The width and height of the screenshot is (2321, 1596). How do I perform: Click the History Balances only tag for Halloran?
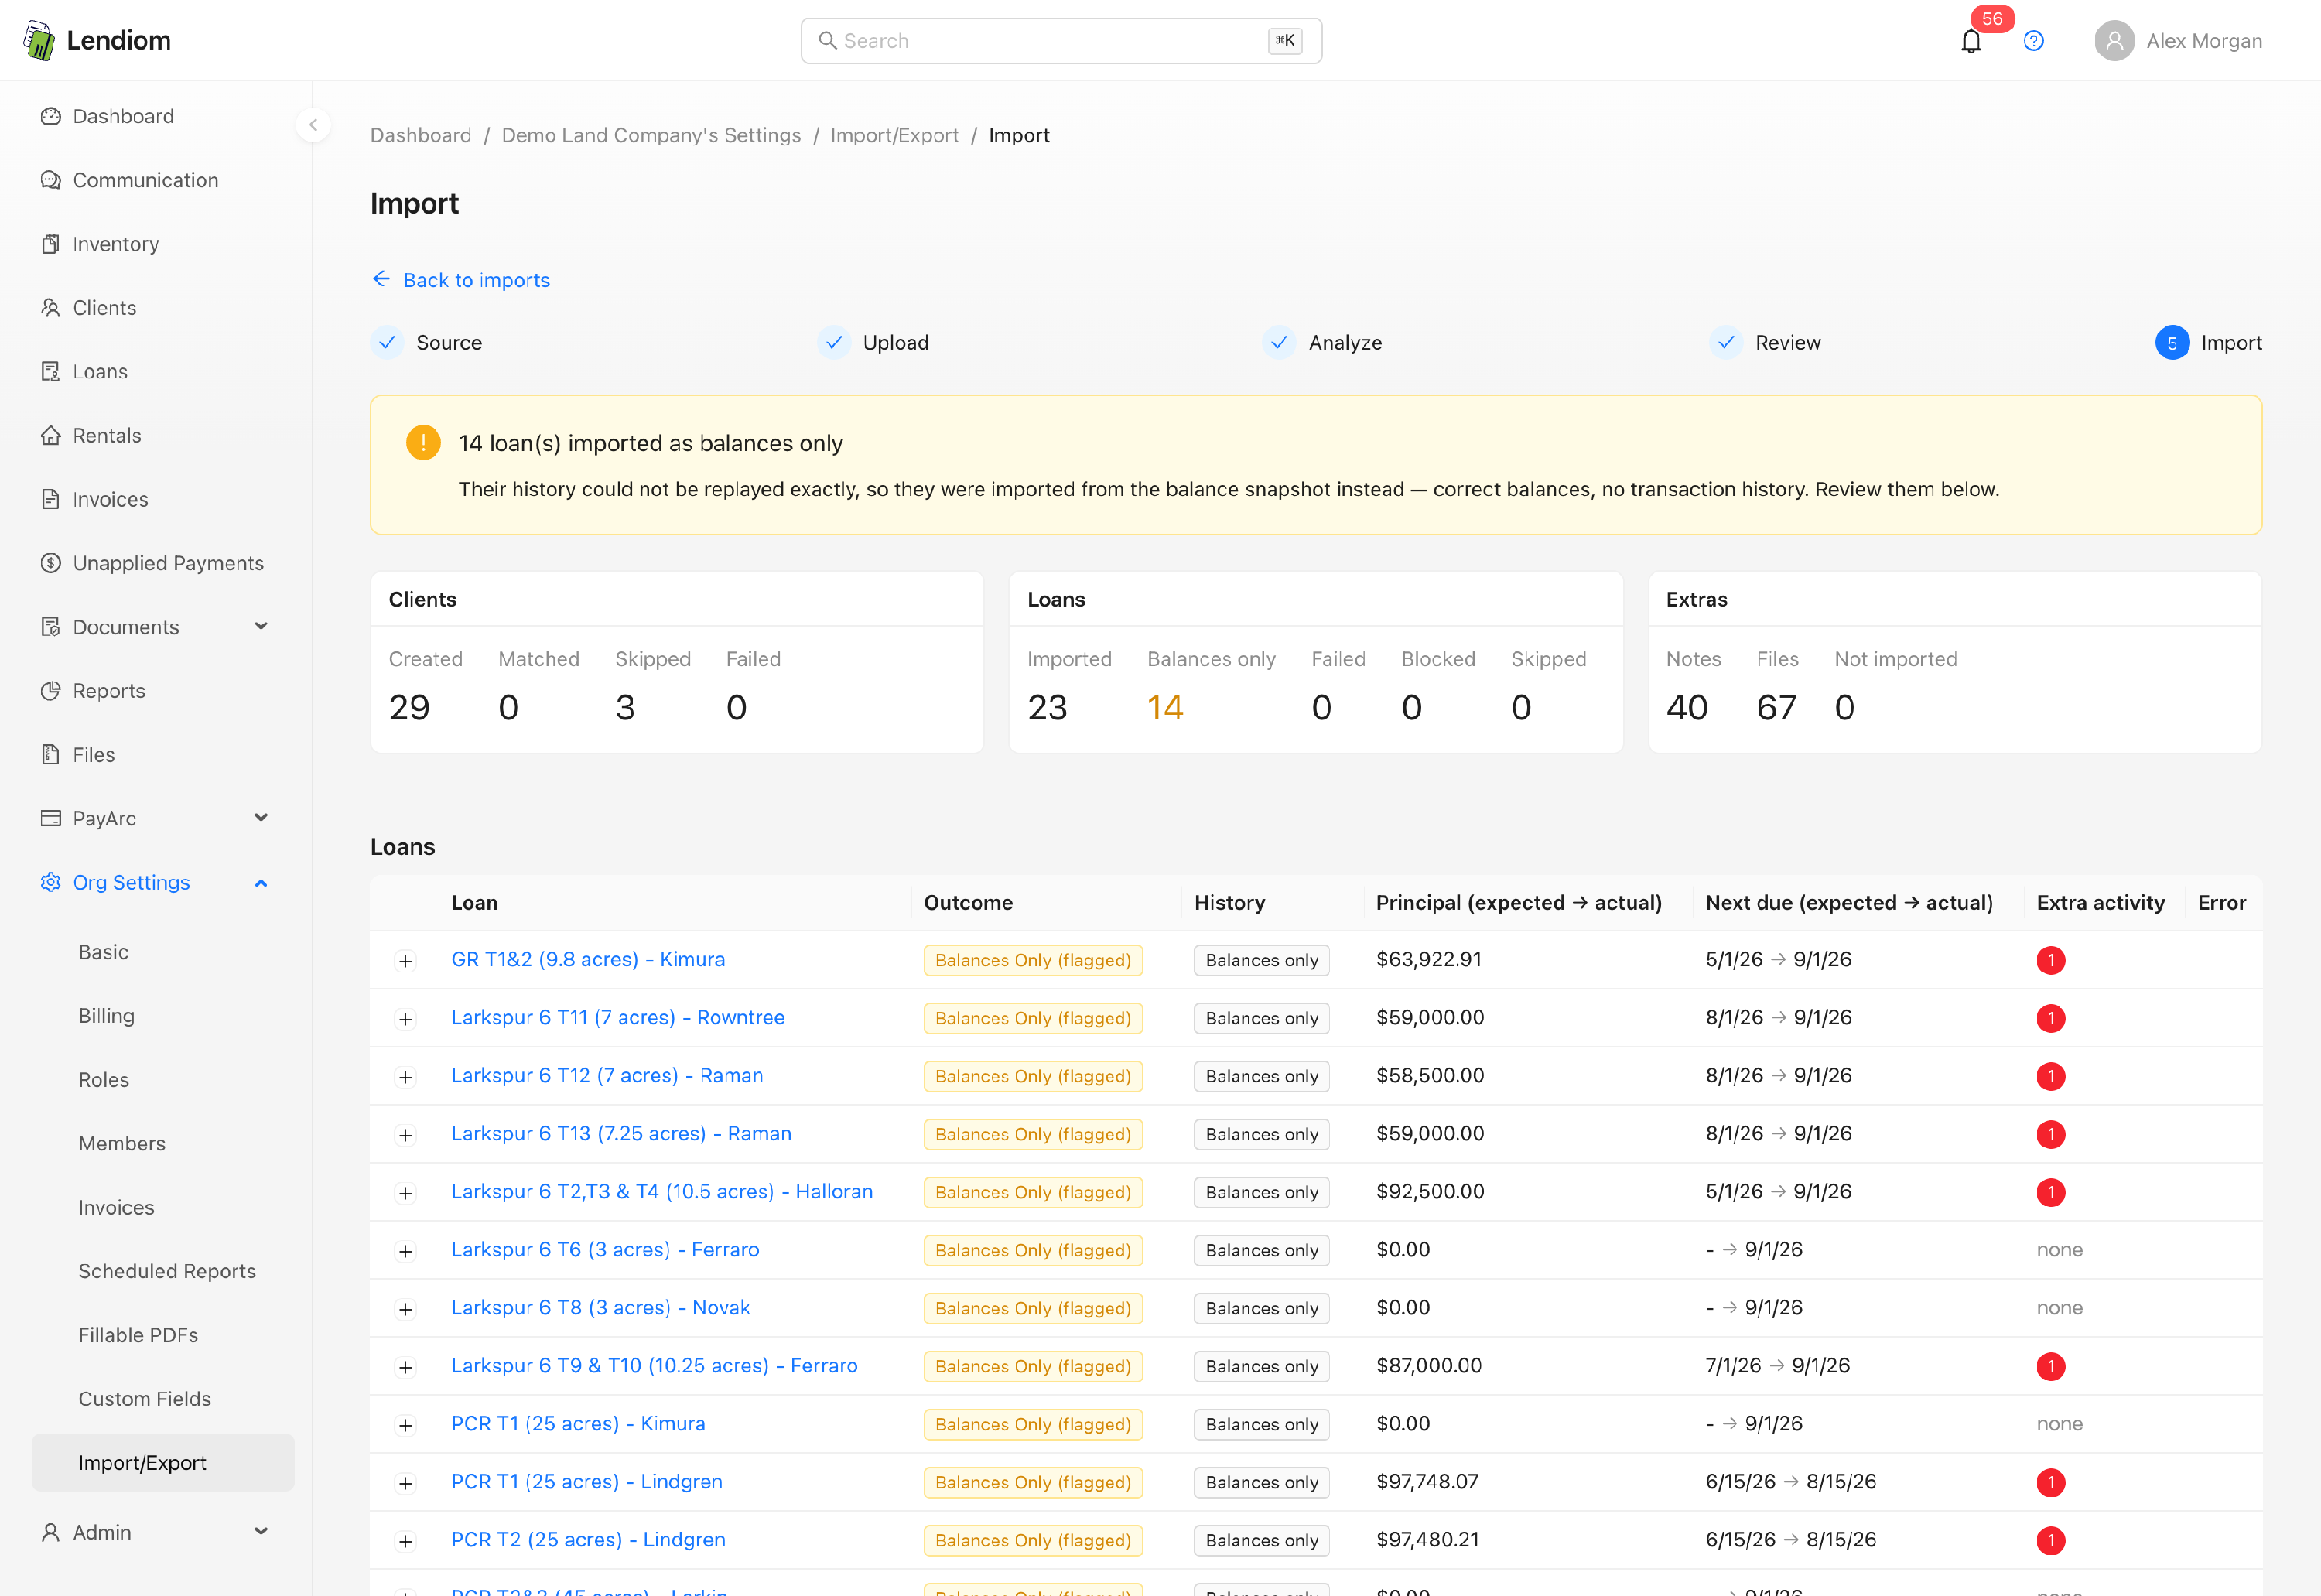pyautogui.click(x=1261, y=1192)
